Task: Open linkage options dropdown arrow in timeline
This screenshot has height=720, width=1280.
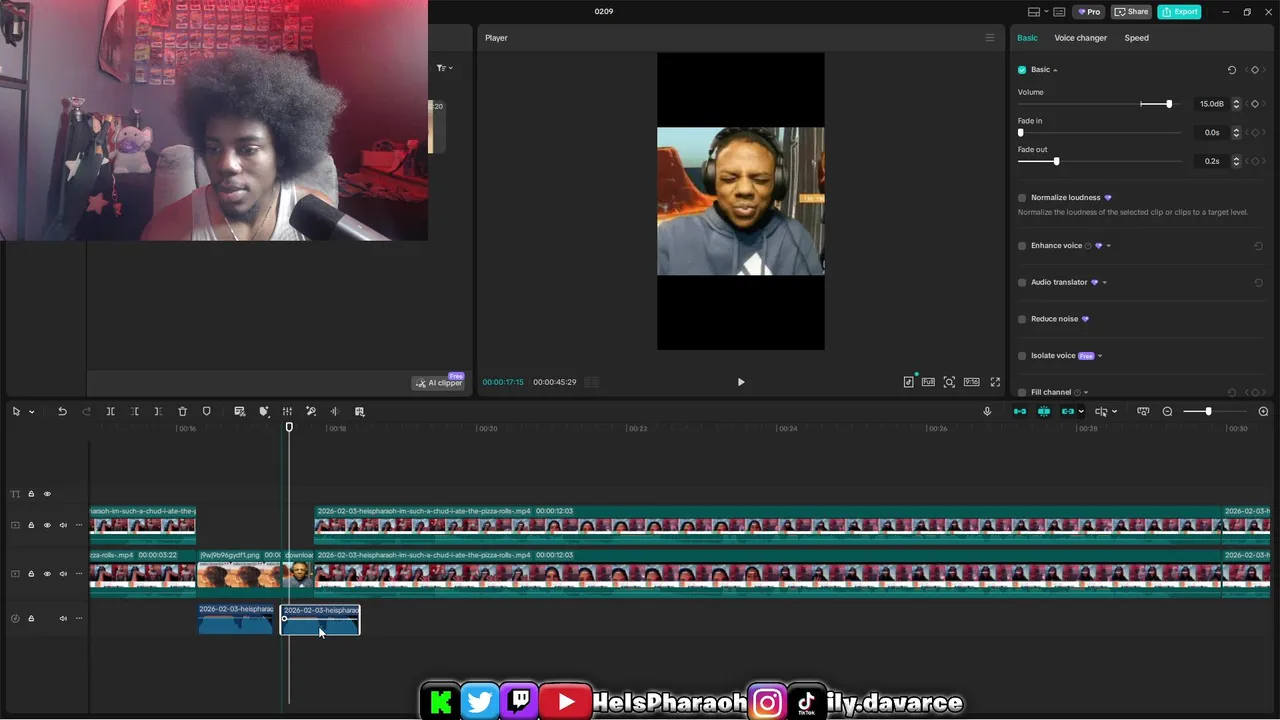Action: [x=1081, y=412]
